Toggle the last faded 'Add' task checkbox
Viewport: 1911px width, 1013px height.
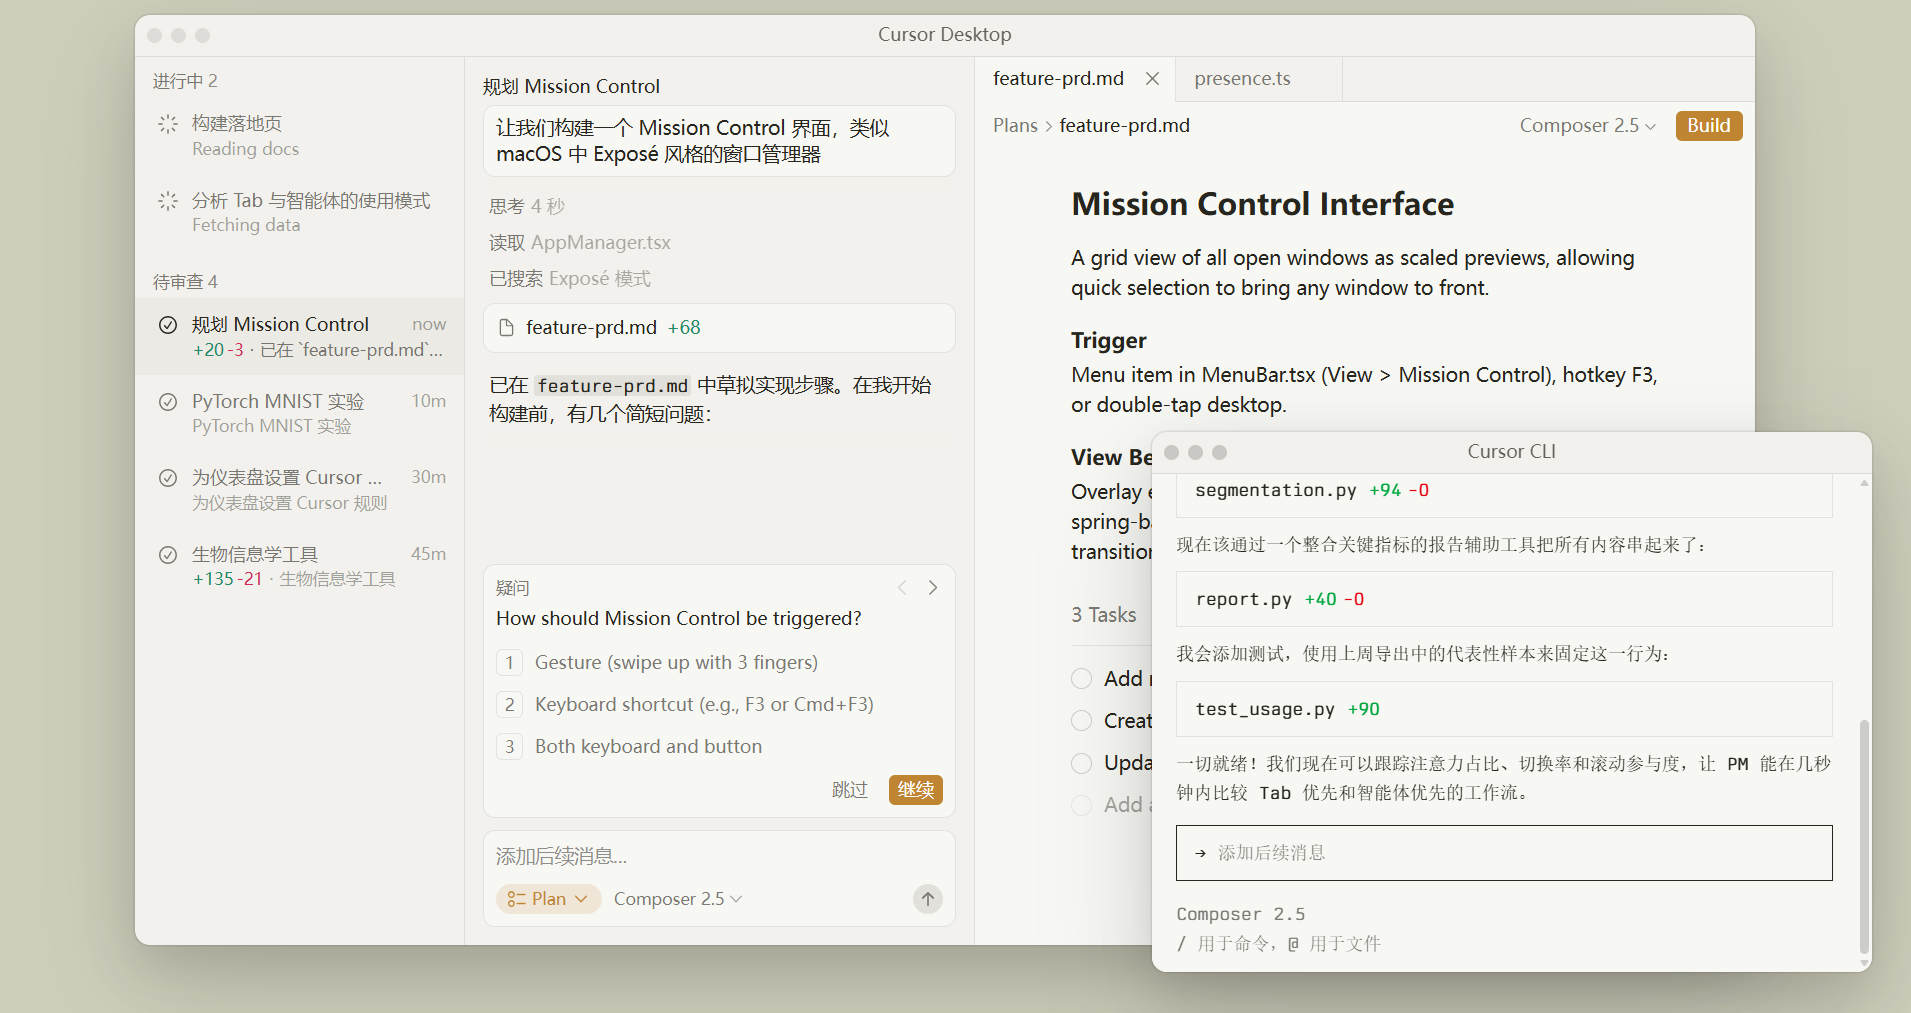tap(1081, 805)
